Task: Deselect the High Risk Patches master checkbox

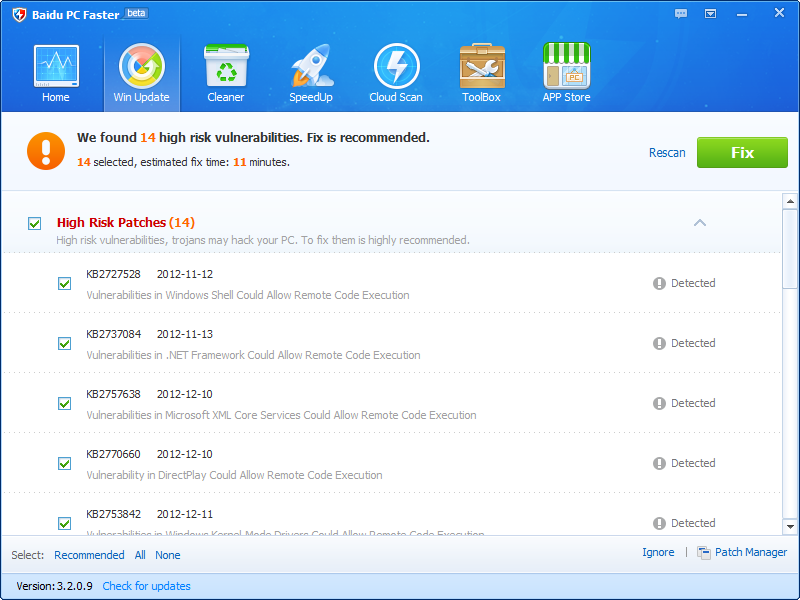Action: [35, 222]
